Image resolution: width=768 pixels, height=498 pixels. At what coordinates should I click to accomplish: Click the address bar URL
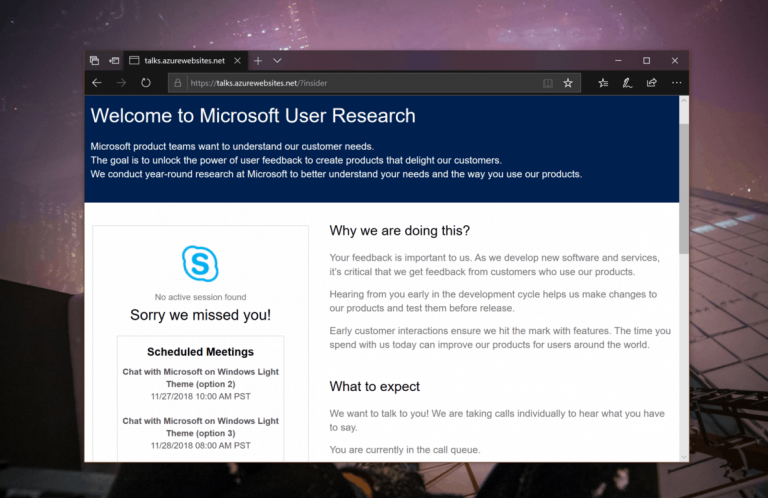coord(259,83)
